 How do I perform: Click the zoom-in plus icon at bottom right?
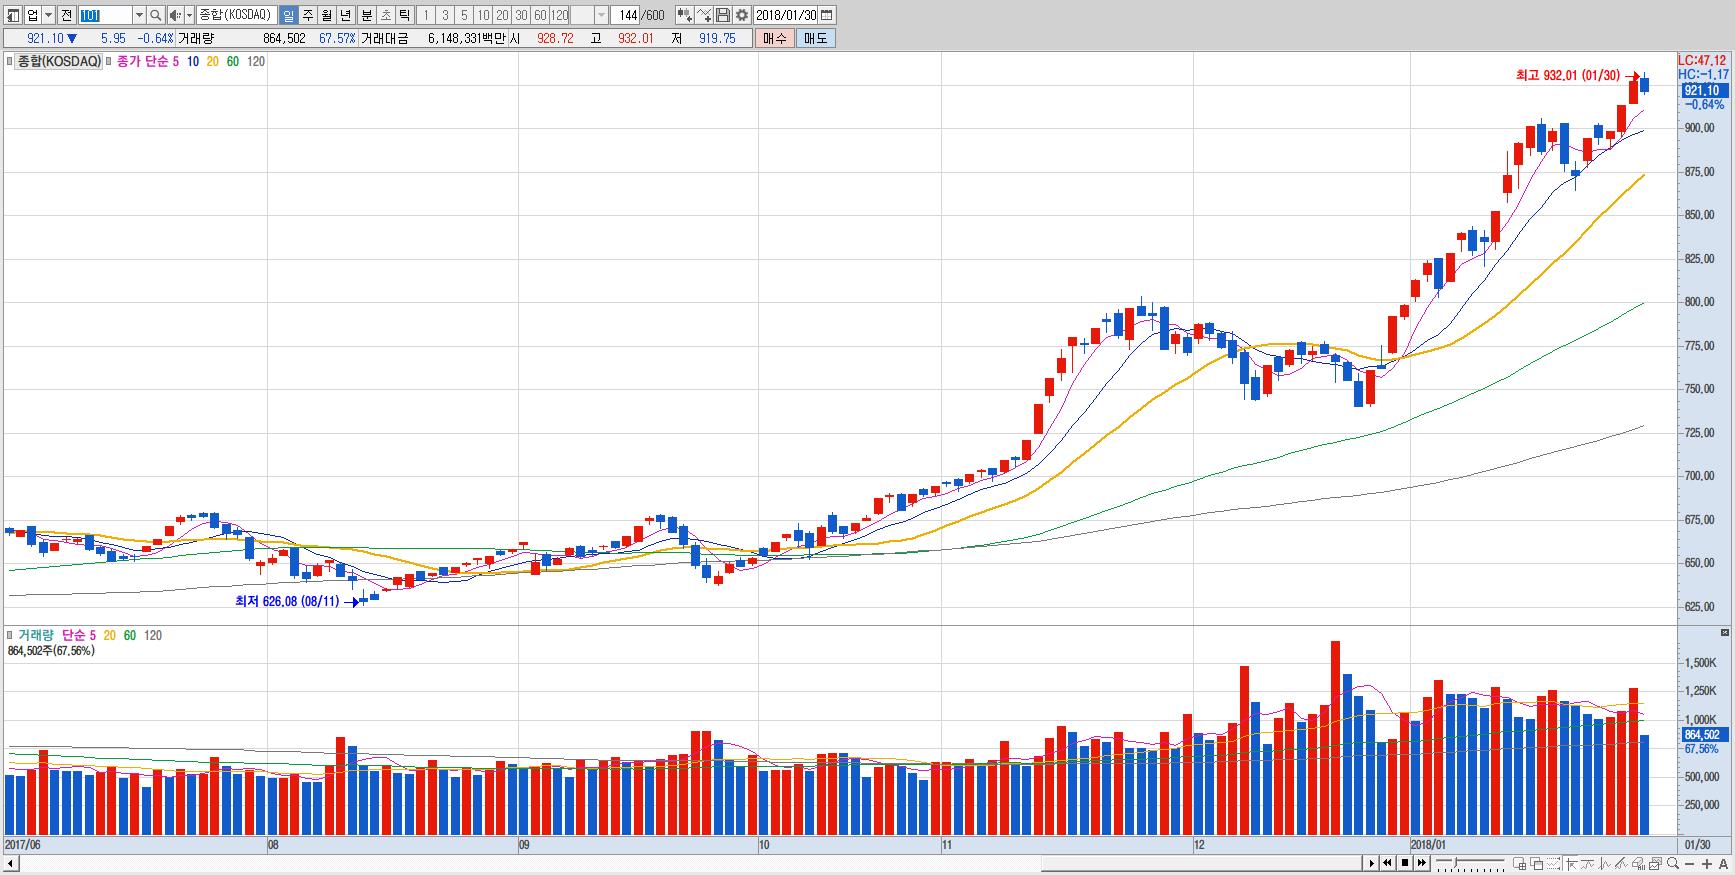click(x=1707, y=863)
